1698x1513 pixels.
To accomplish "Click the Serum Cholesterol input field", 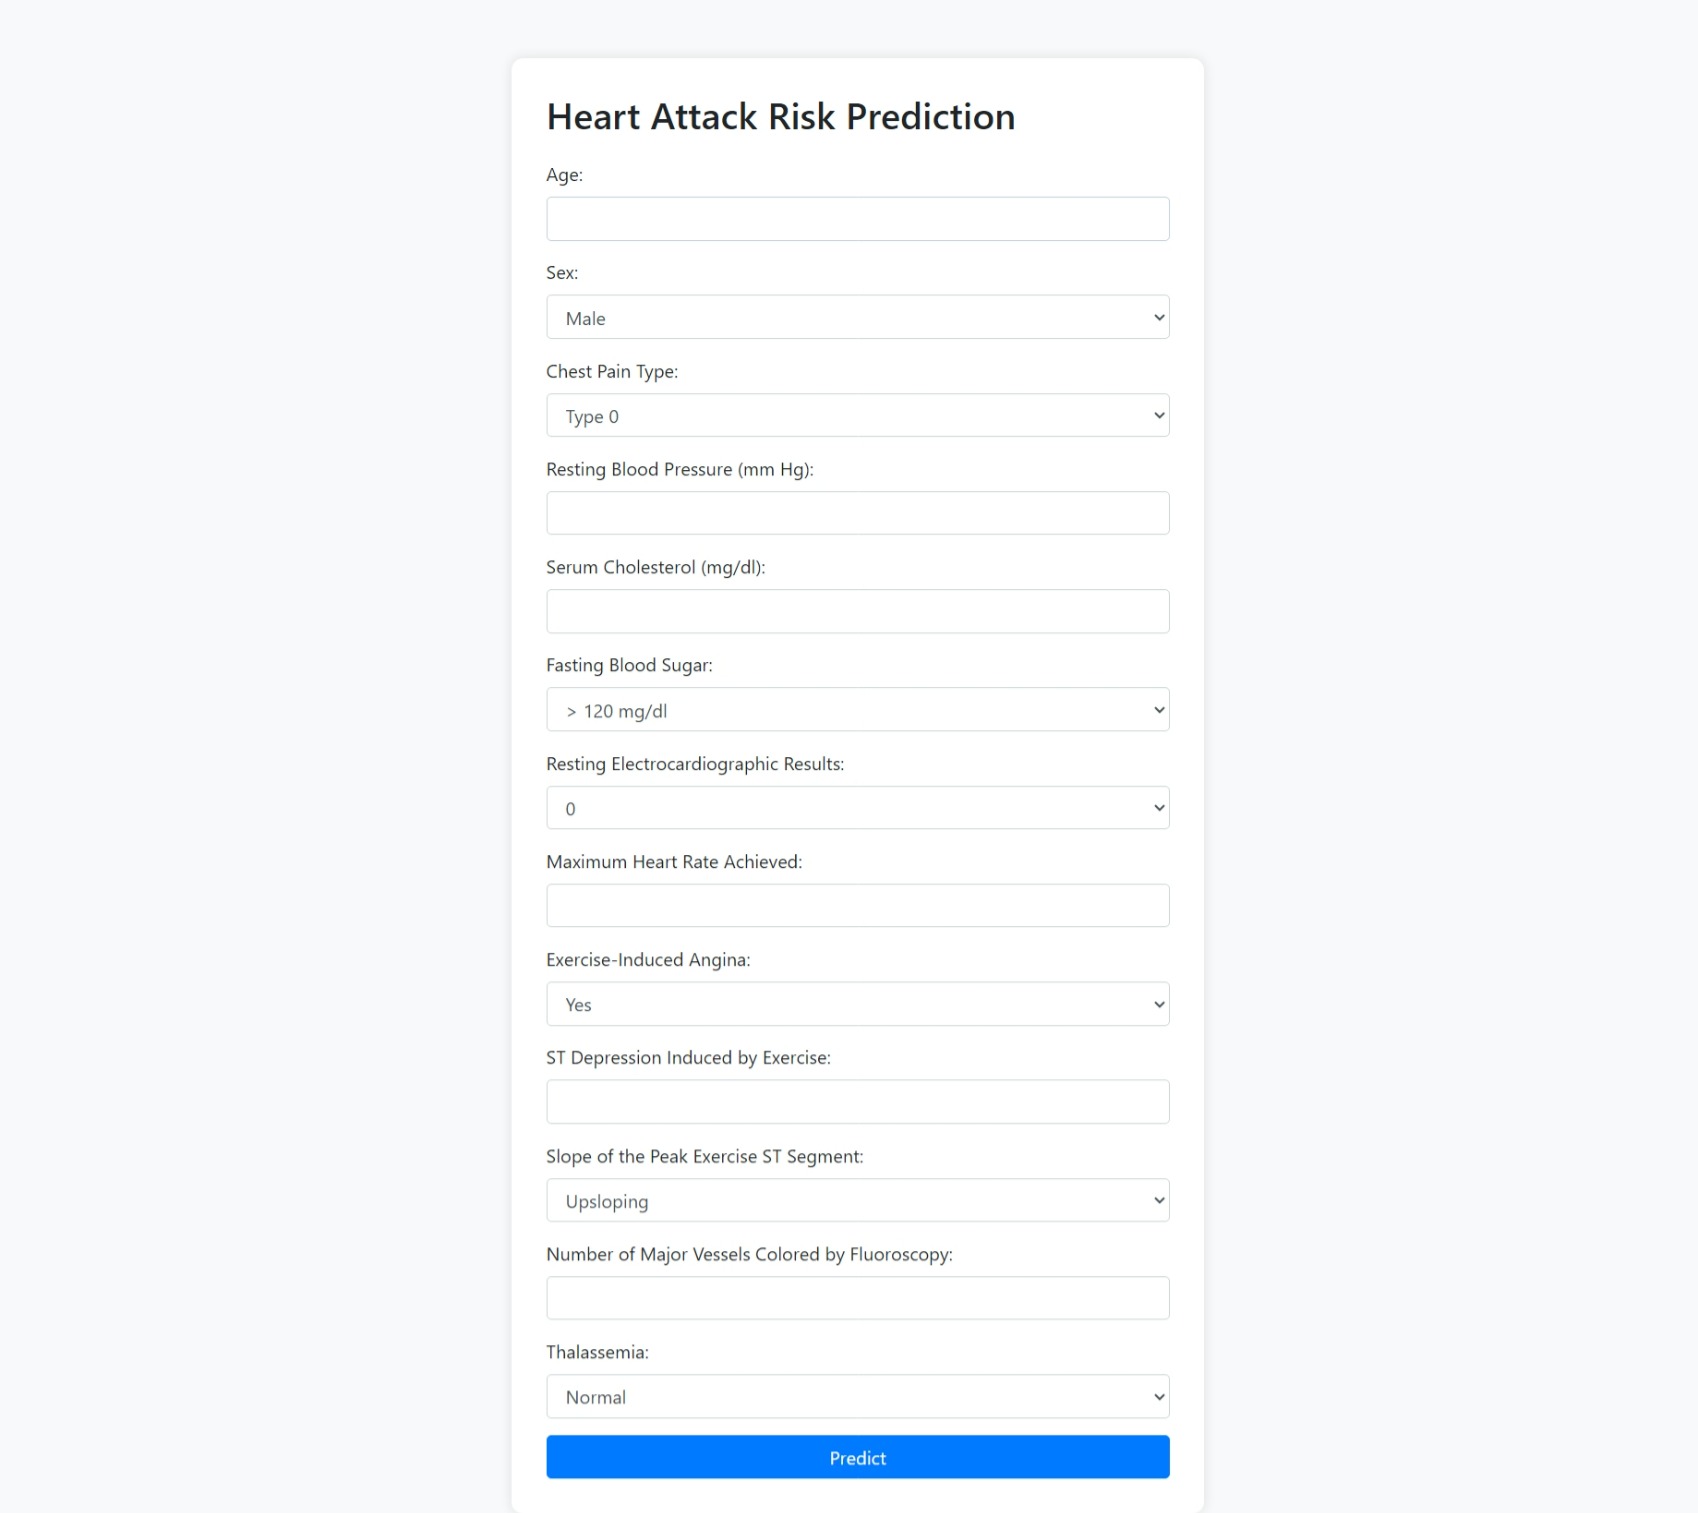I will pyautogui.click(x=857, y=611).
